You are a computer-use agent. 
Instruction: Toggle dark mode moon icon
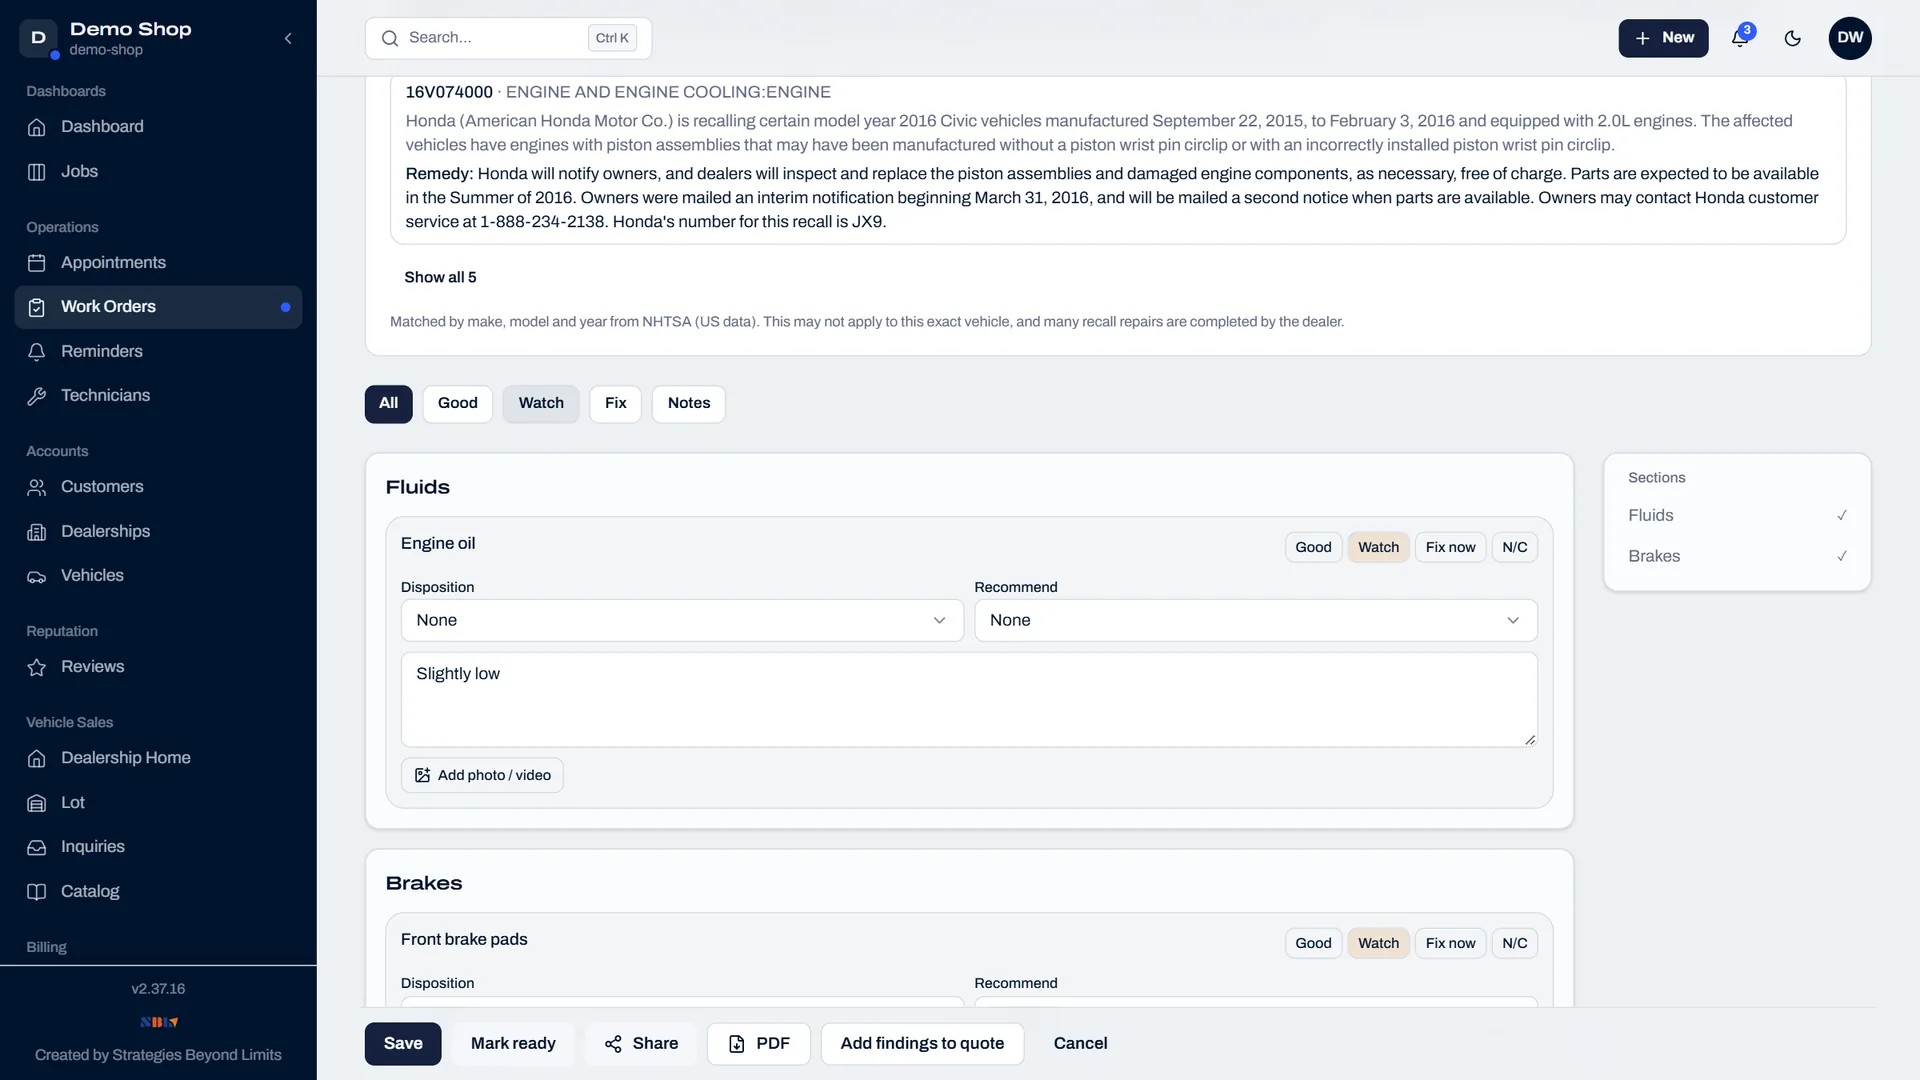(x=1793, y=38)
